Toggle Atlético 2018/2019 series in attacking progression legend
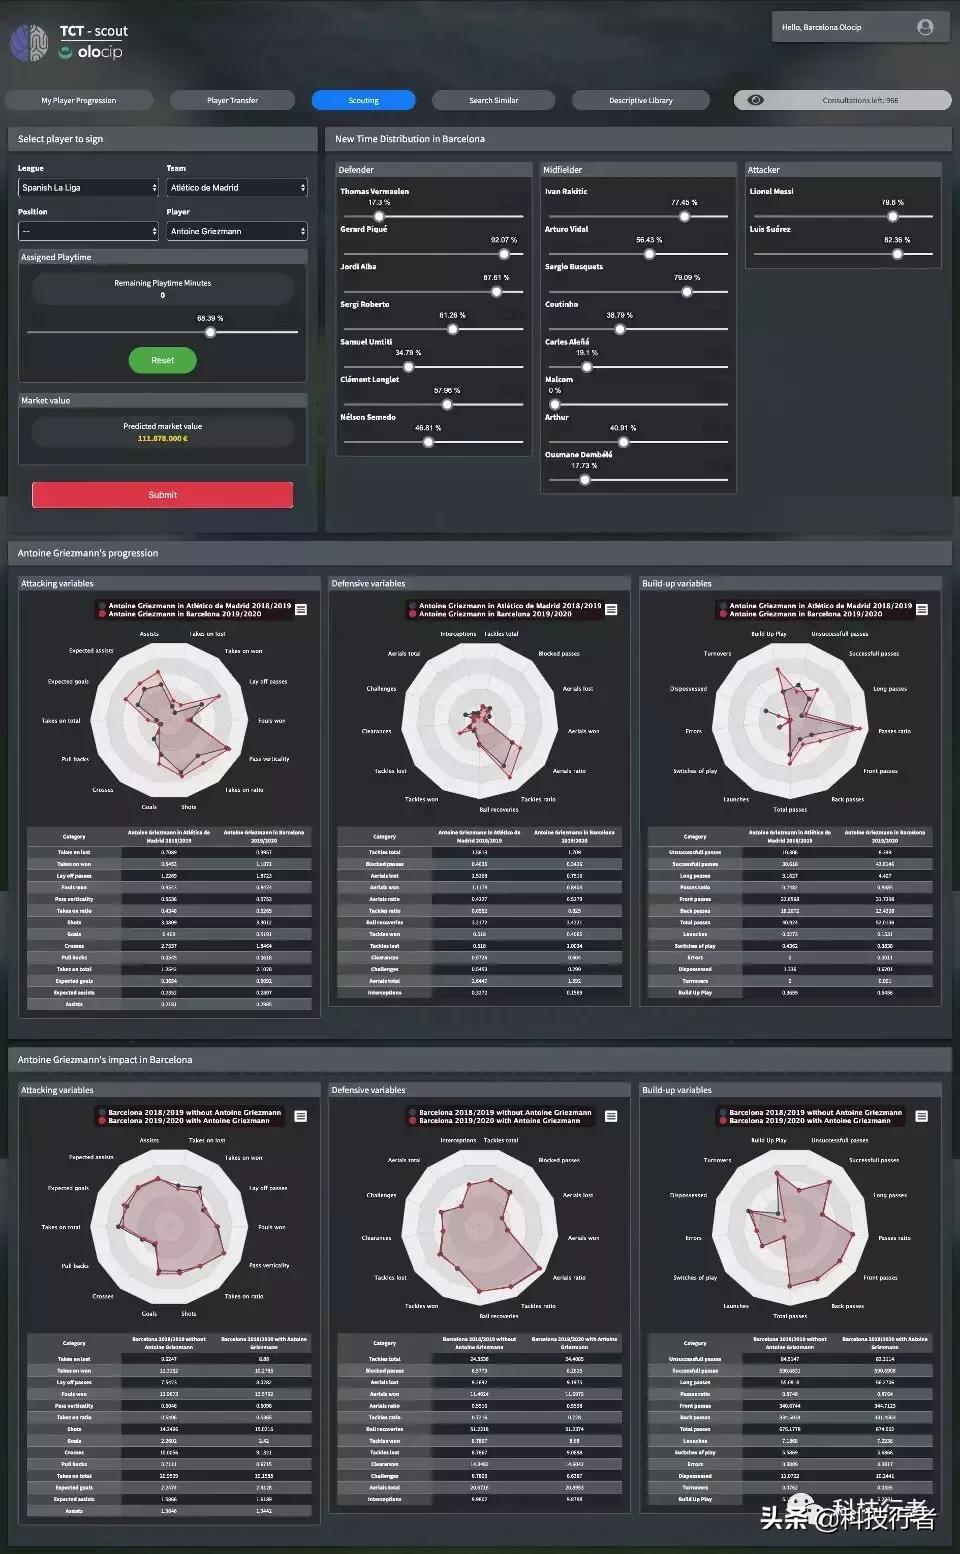Viewport: 960px width, 1554px height. click(x=196, y=605)
